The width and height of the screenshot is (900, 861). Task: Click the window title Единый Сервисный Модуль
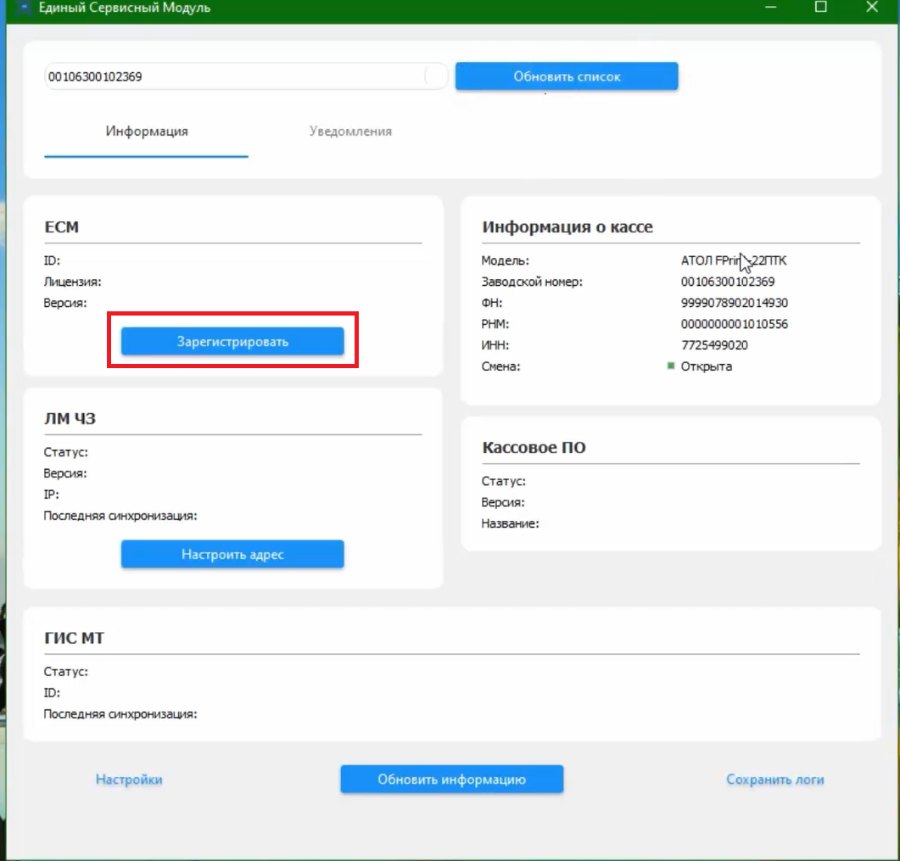coord(125,8)
